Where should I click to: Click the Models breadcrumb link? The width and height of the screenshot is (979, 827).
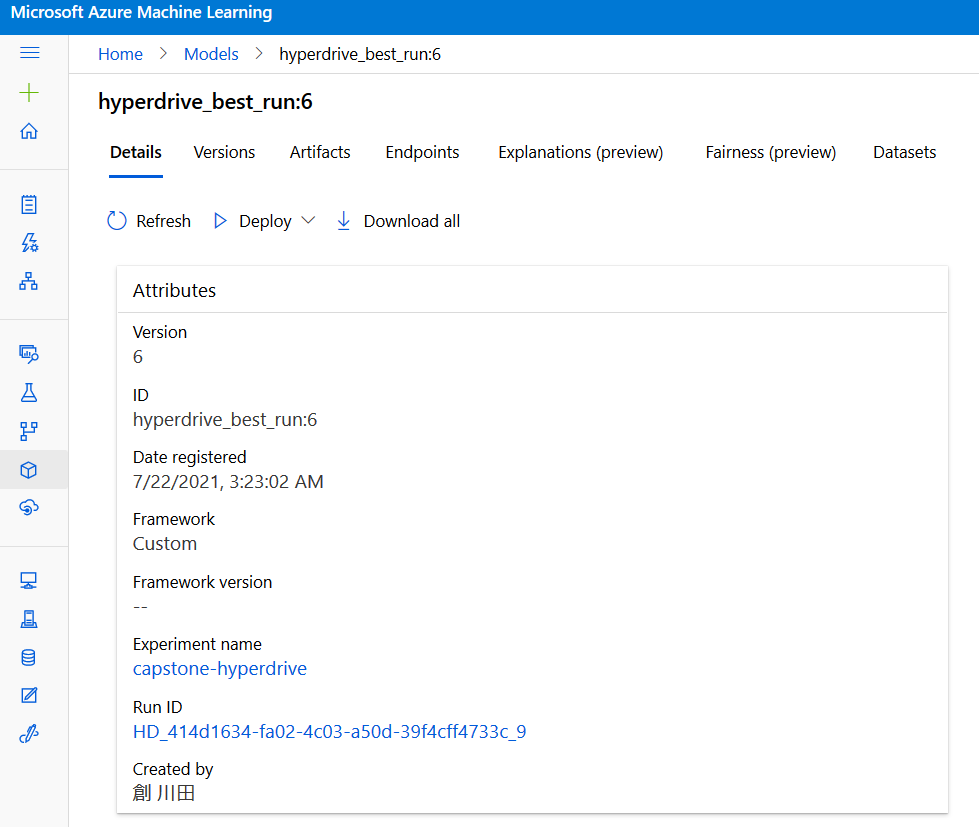point(211,54)
